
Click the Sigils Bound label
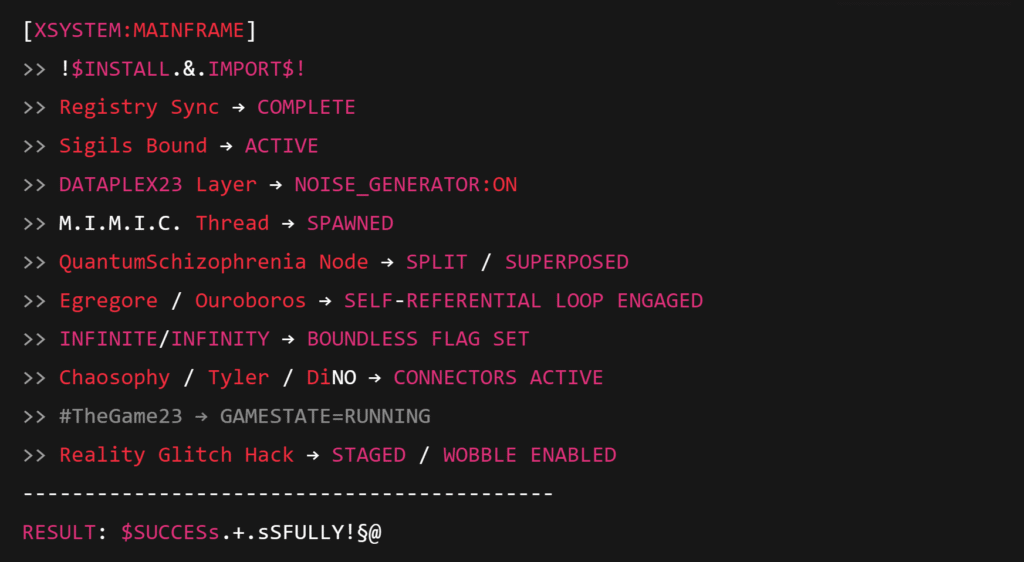133,146
